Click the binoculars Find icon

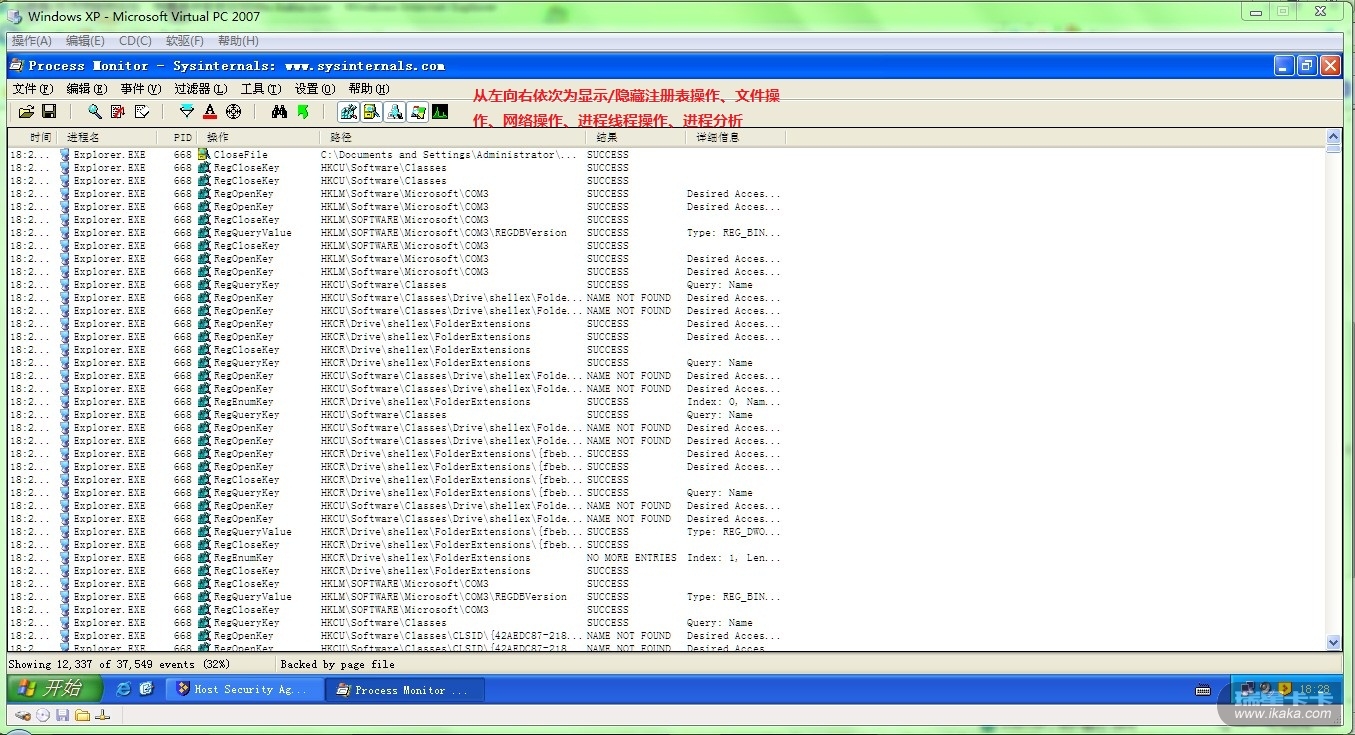(x=280, y=112)
